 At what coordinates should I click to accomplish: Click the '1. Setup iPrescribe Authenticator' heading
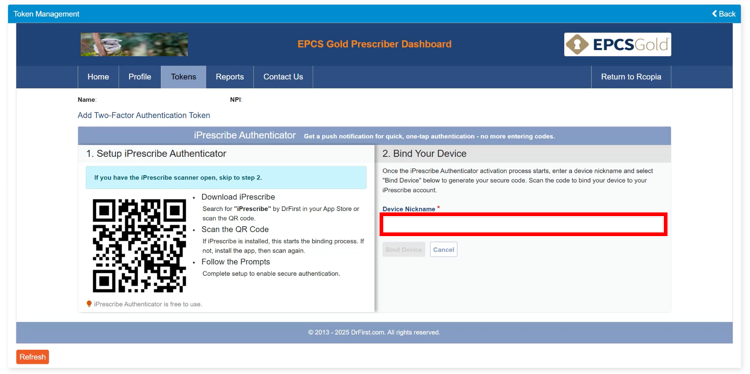click(156, 154)
